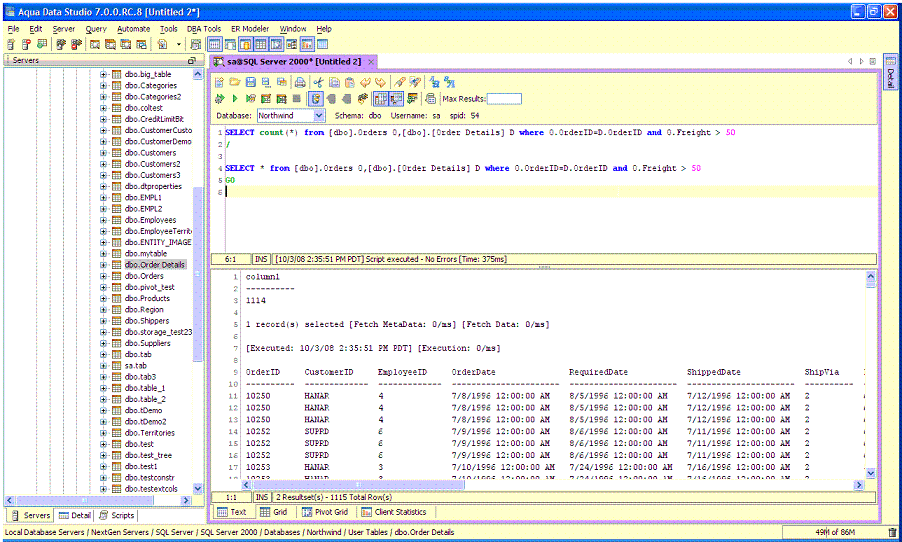Open the Query menu
Viewport: 902px width, 542px height.
[96, 29]
